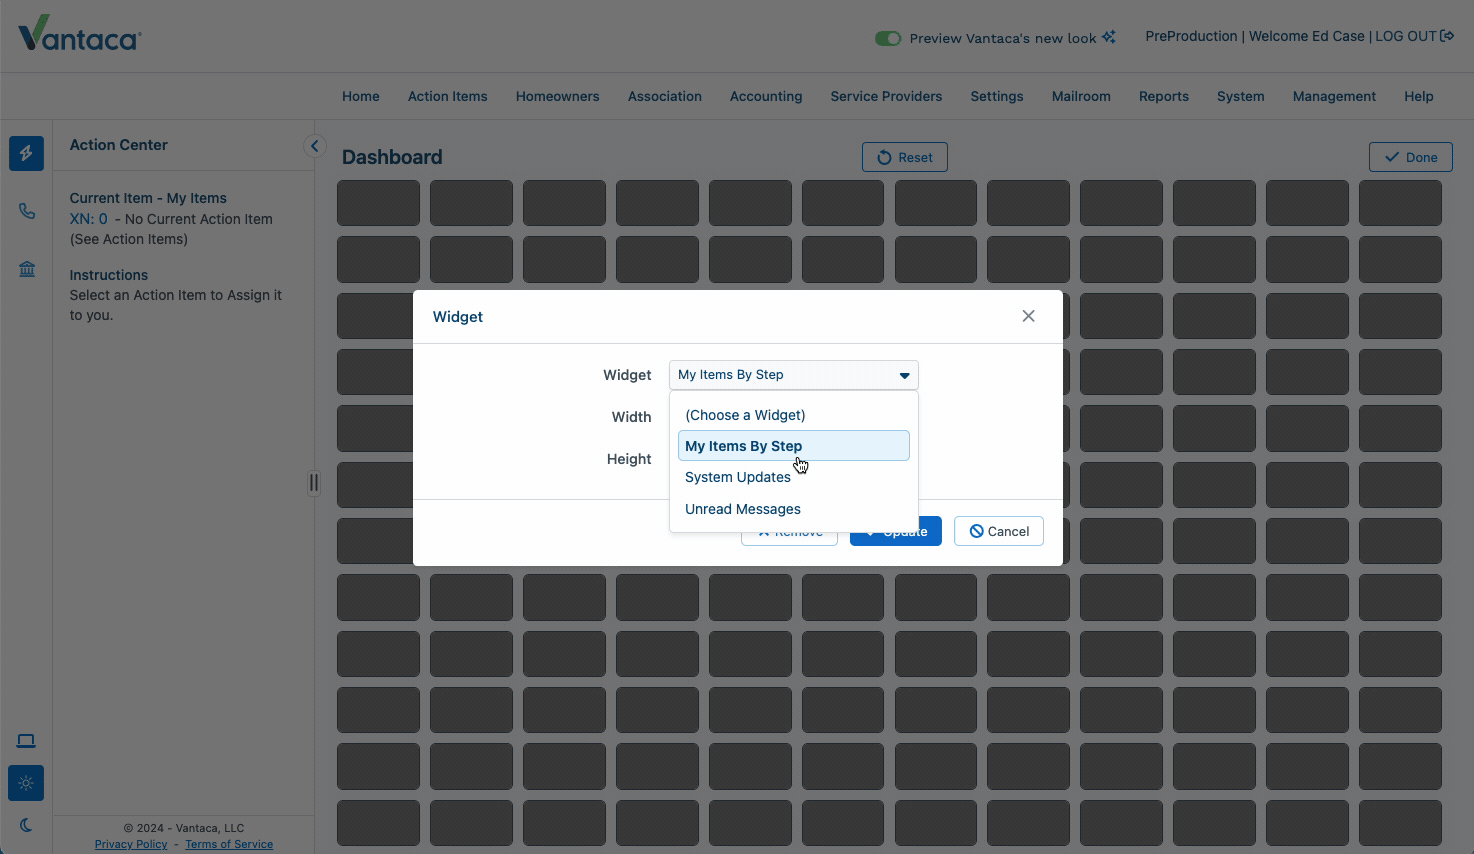The image size is (1474, 854).
Task: Open the System menu
Action: coord(1241,96)
